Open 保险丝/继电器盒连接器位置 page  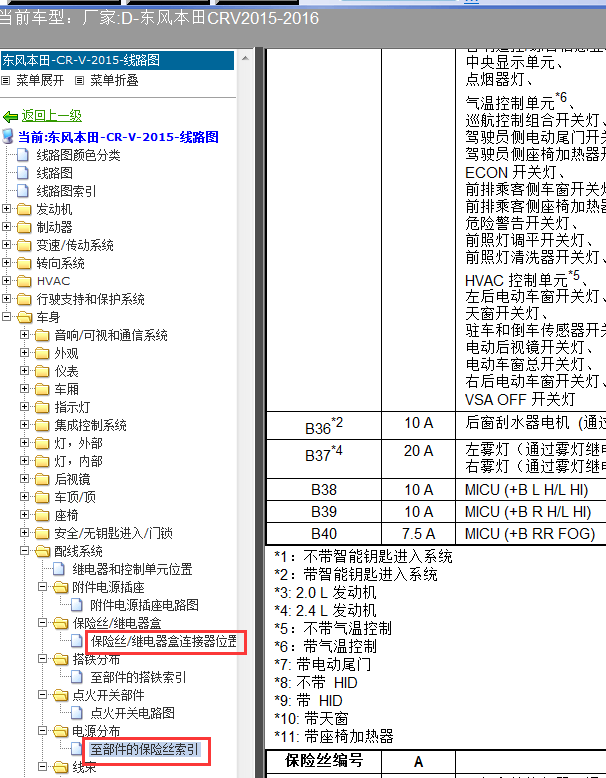coord(164,641)
